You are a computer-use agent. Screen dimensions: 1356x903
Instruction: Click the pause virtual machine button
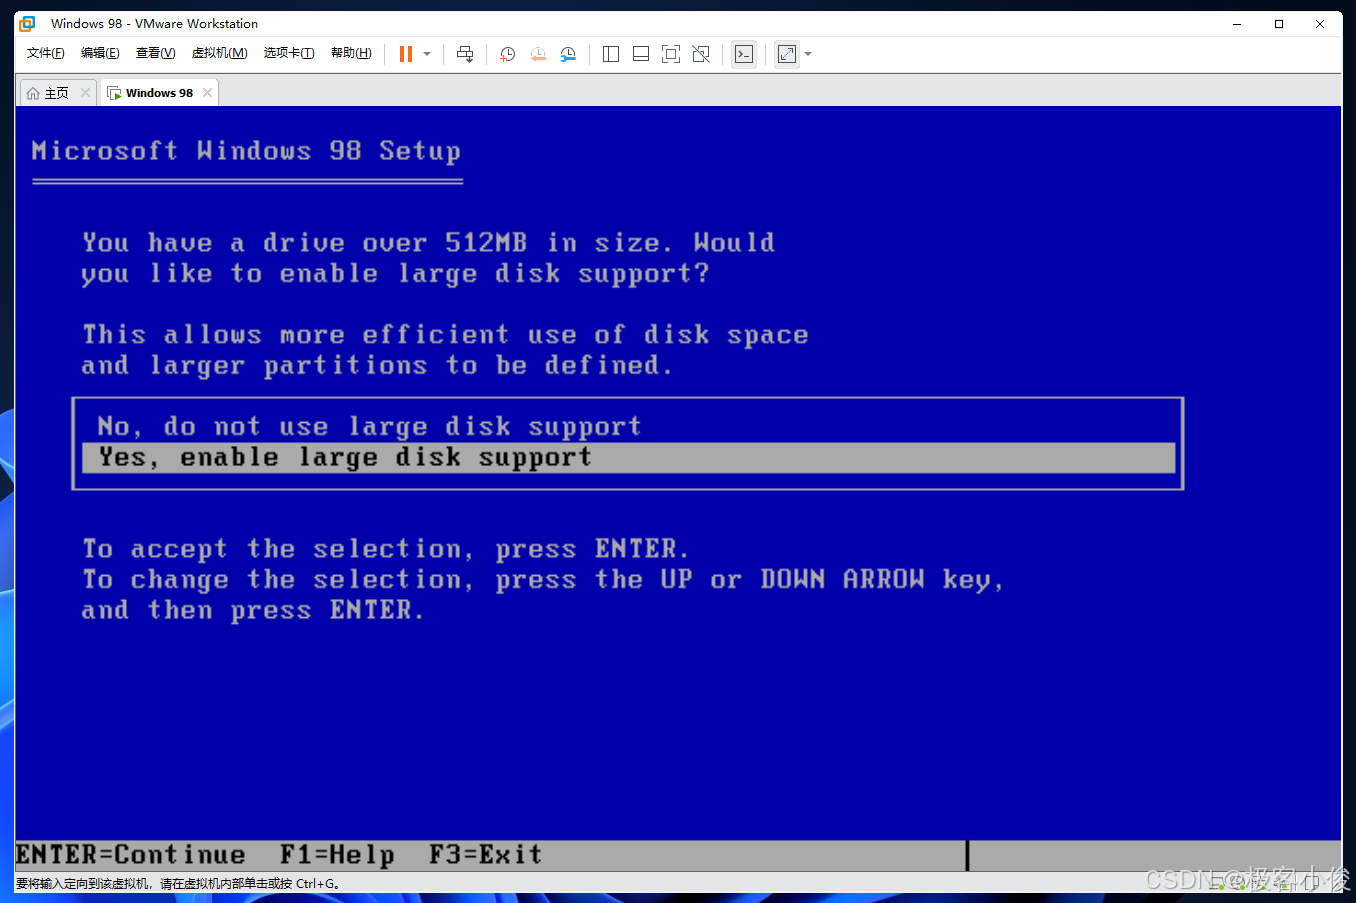(406, 54)
